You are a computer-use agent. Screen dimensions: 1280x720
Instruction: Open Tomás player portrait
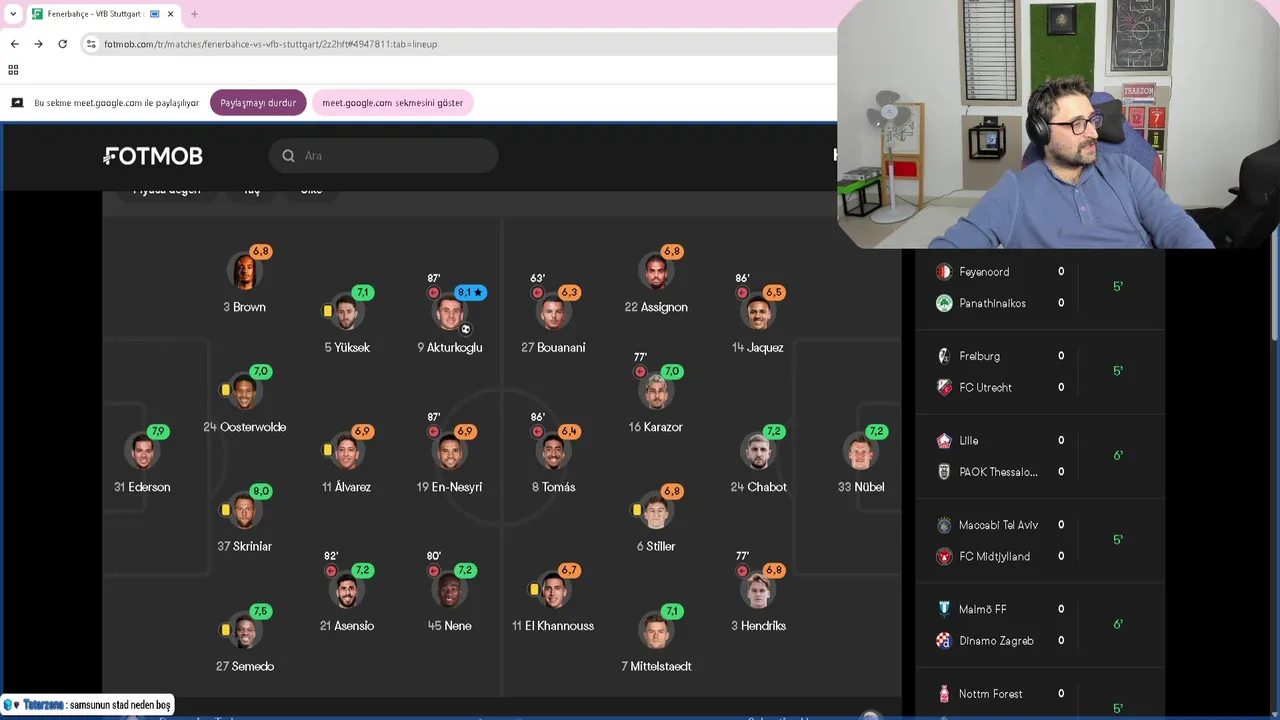coord(553,451)
